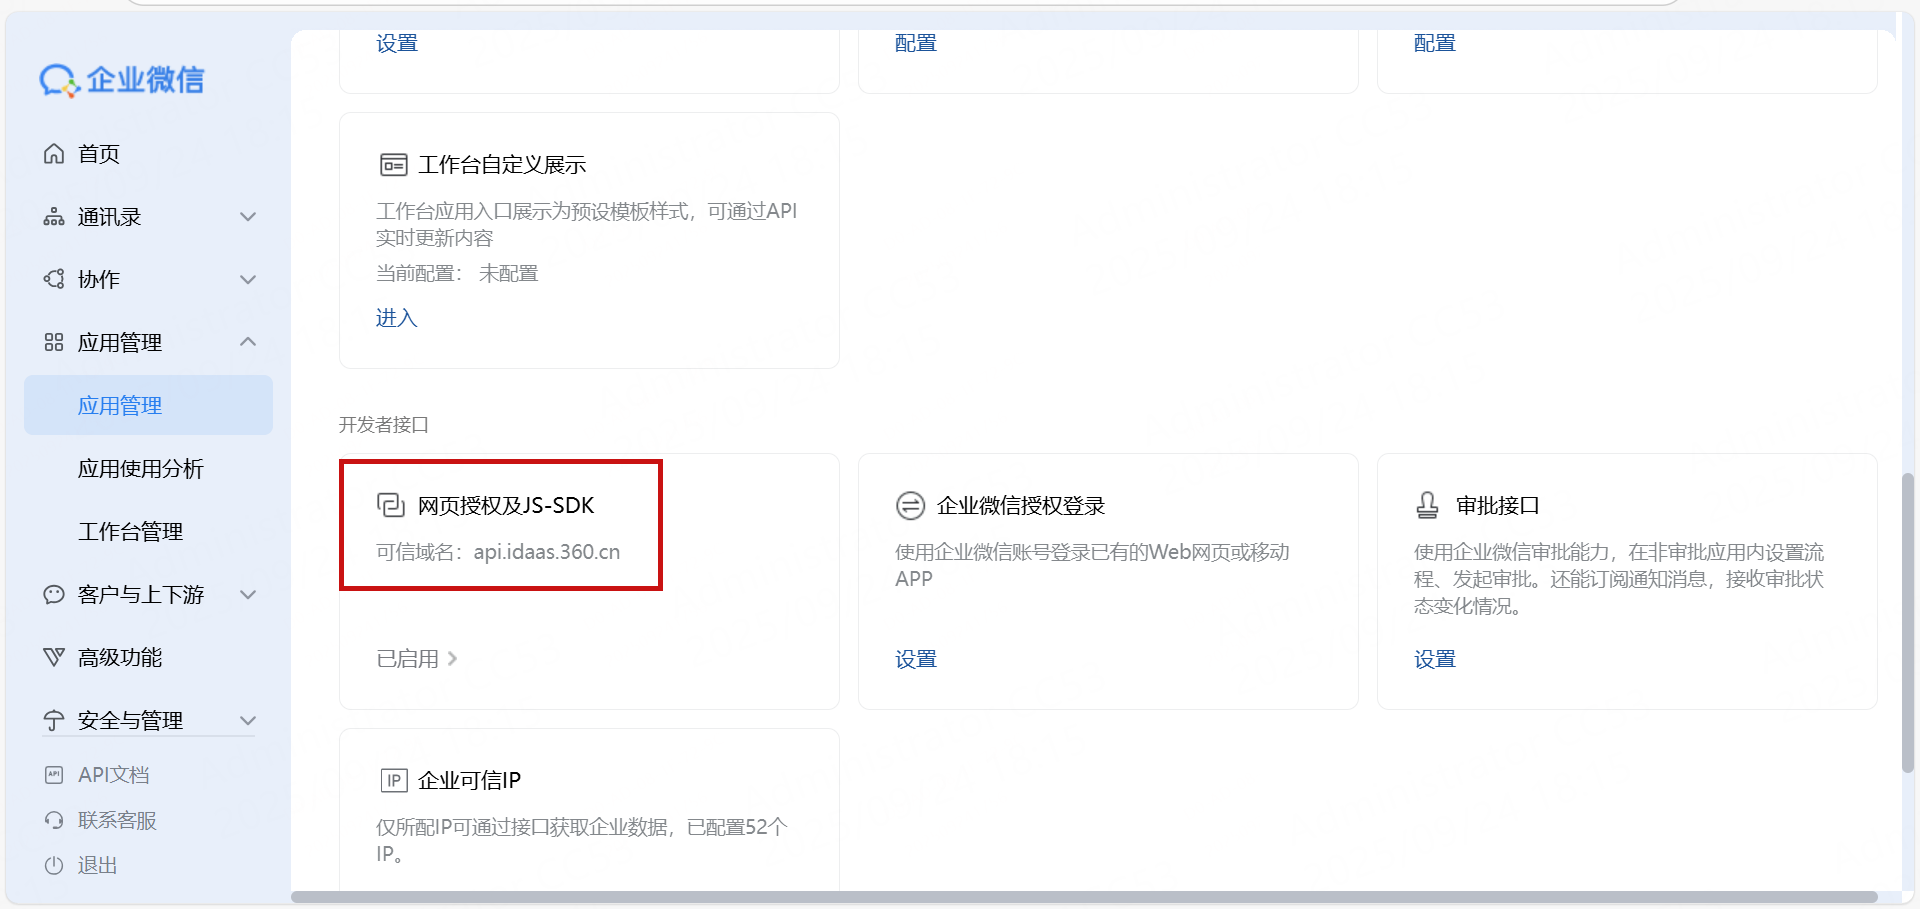The height and width of the screenshot is (909, 1920).
Task: Open 应用使用分析 submenu item
Action: [141, 469]
